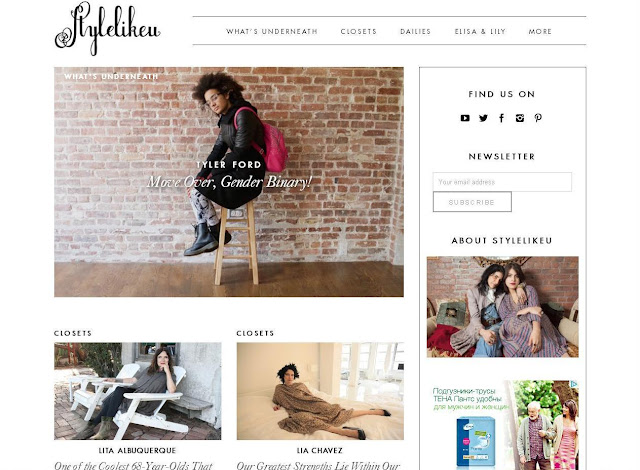
Task: Open the What's Underneath menu item
Action: (x=272, y=31)
